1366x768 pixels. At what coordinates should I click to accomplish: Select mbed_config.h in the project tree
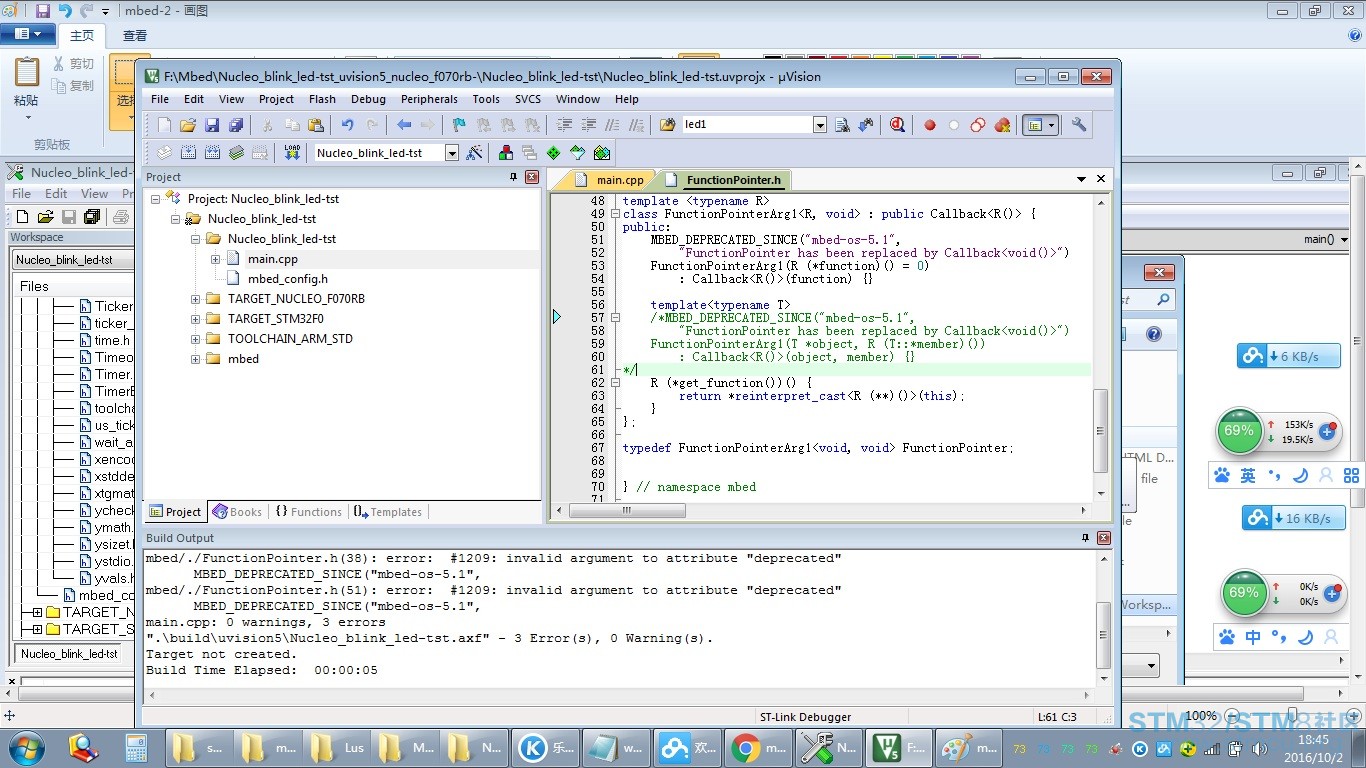click(287, 279)
